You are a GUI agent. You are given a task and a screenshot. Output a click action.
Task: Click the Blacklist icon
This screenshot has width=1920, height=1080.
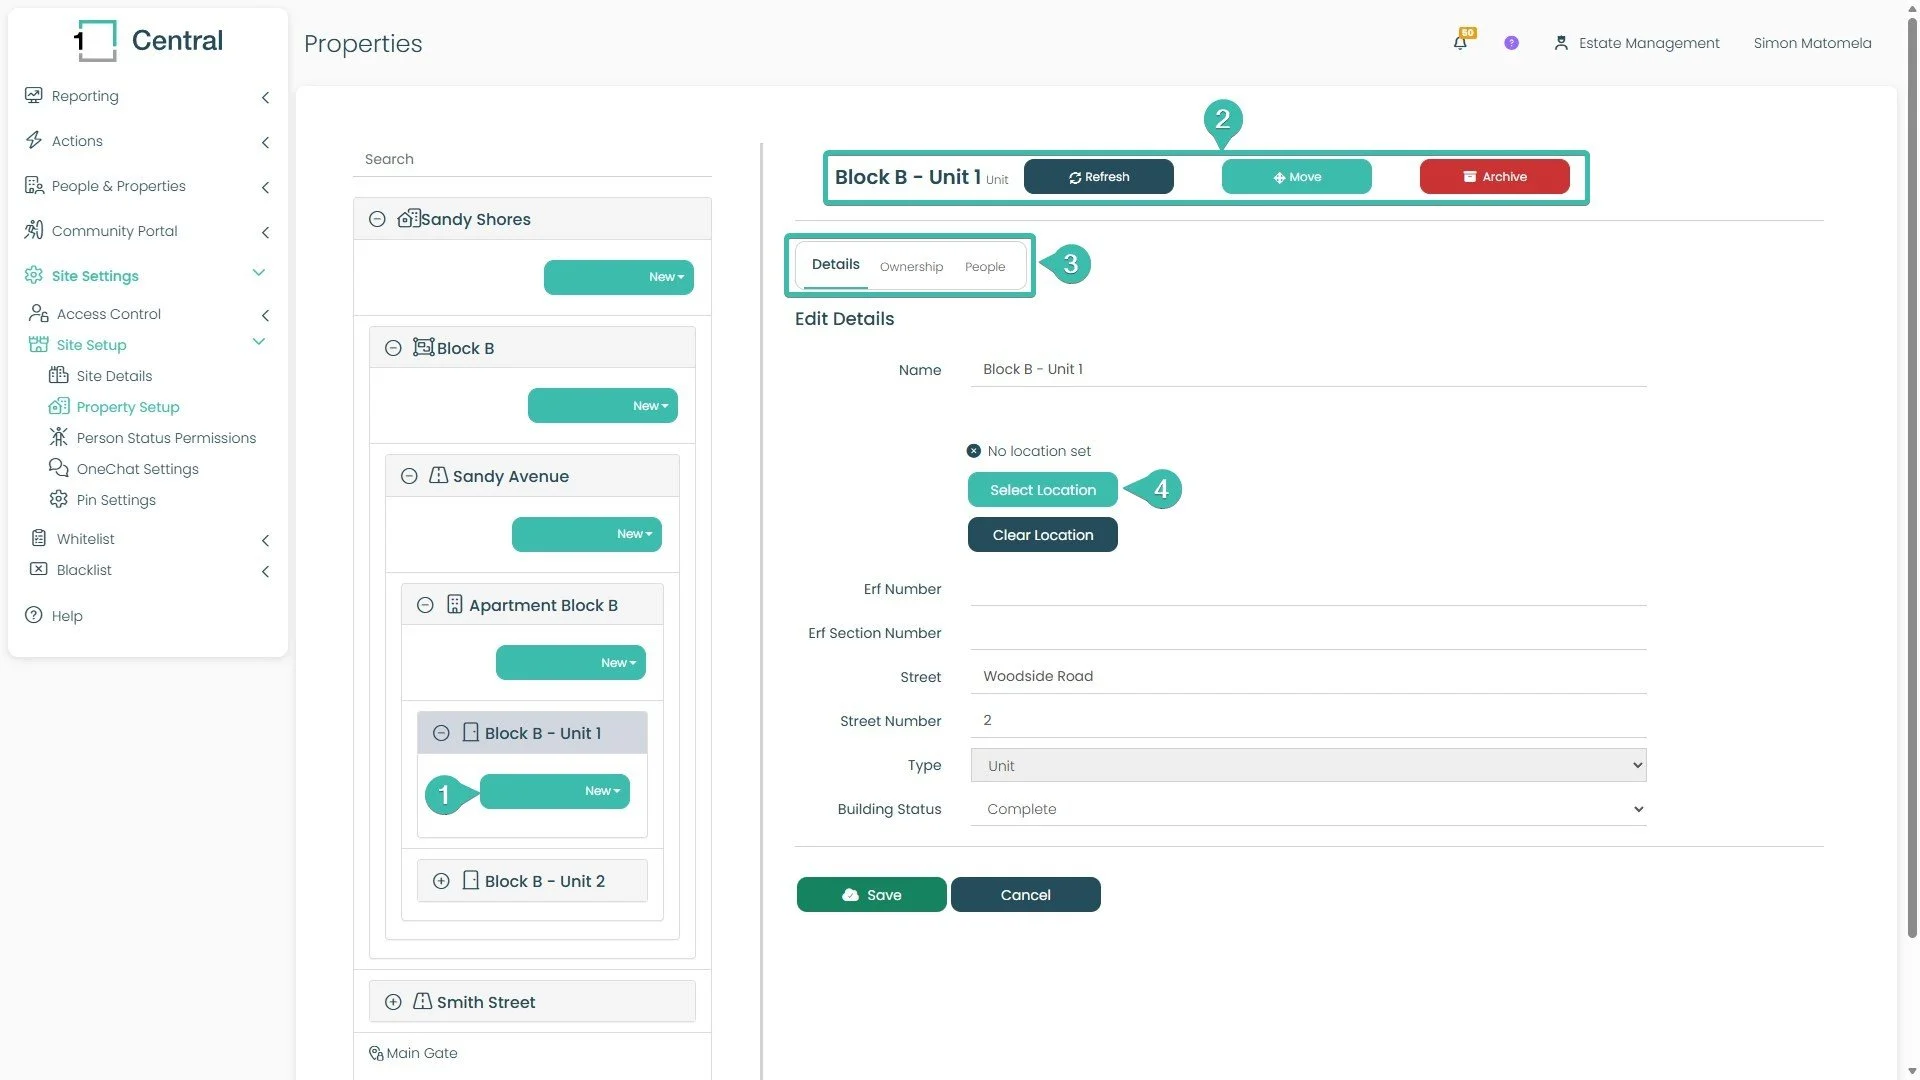39,569
